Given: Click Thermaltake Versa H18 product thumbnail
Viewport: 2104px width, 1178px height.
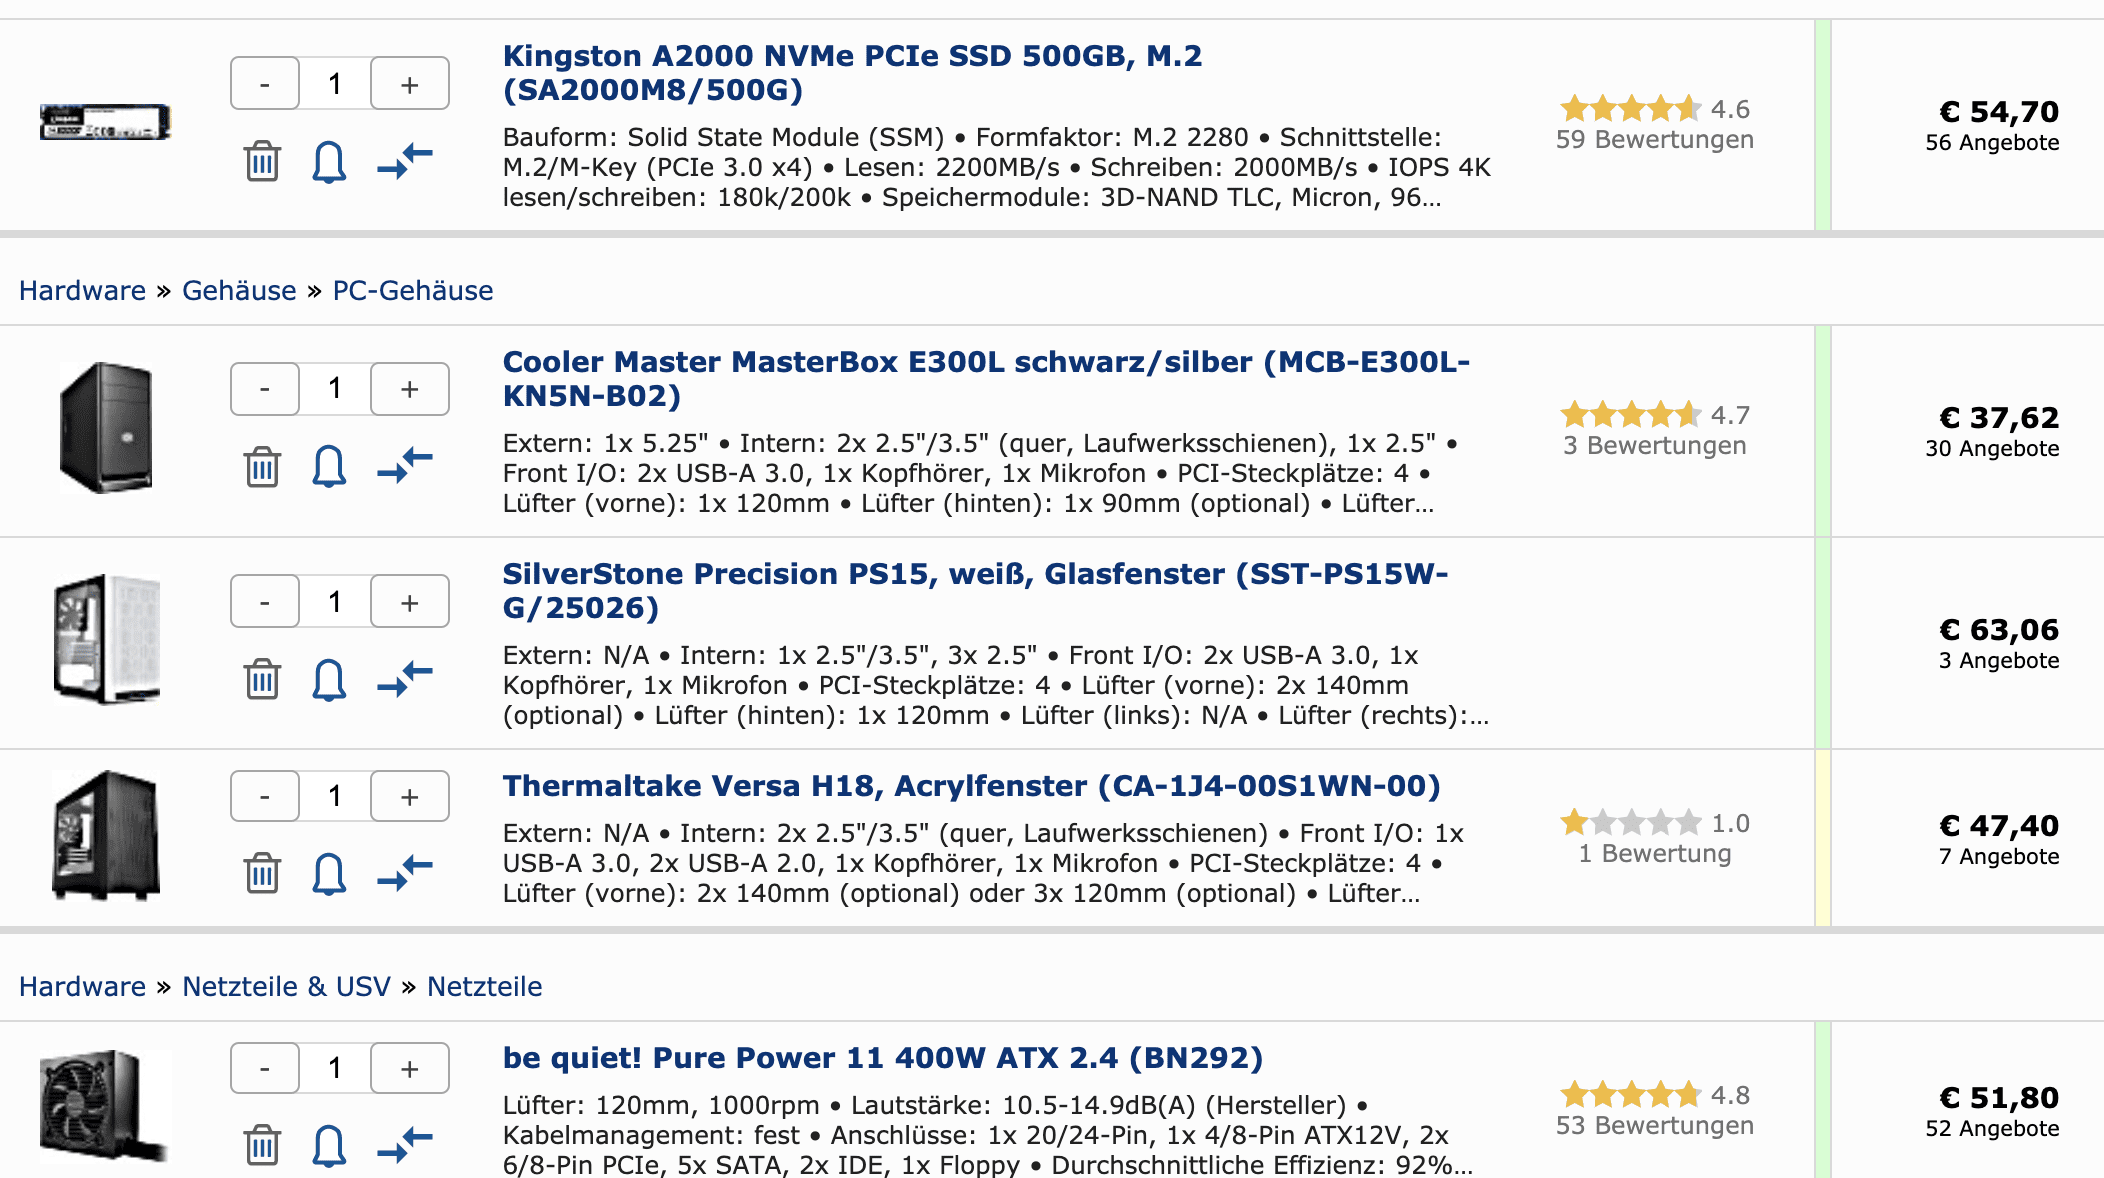Looking at the screenshot, I should click(x=106, y=835).
